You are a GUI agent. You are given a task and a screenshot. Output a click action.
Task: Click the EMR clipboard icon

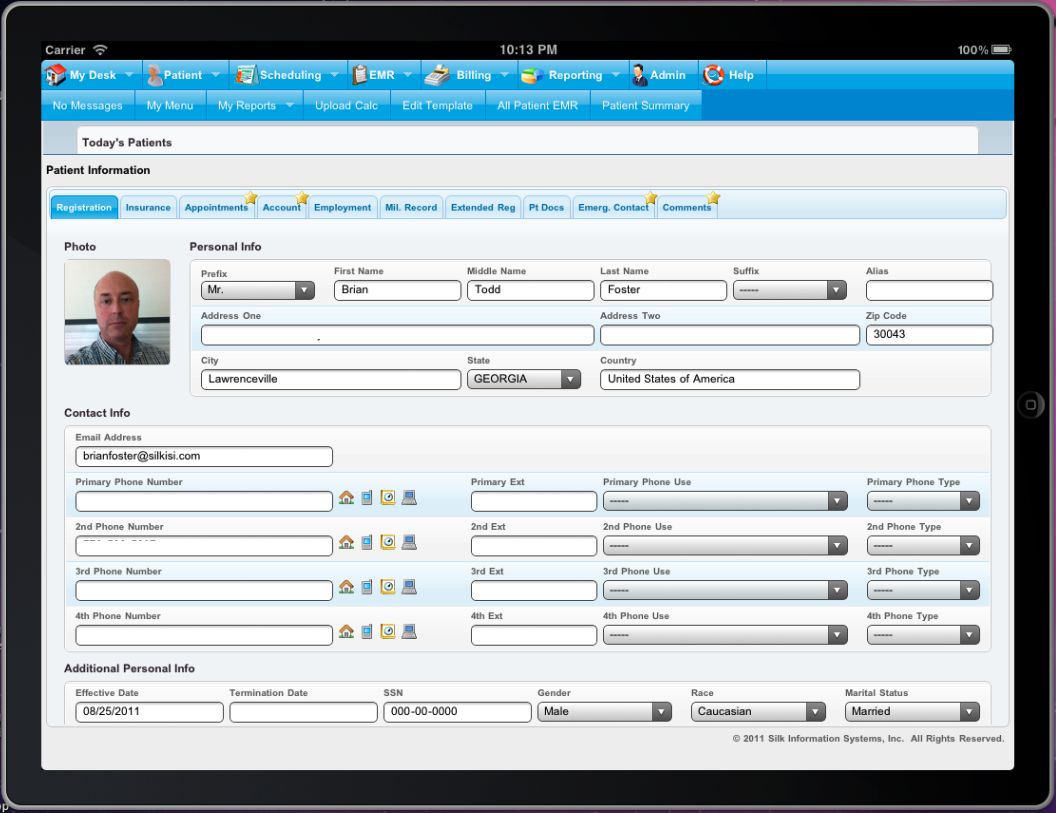tap(360, 75)
